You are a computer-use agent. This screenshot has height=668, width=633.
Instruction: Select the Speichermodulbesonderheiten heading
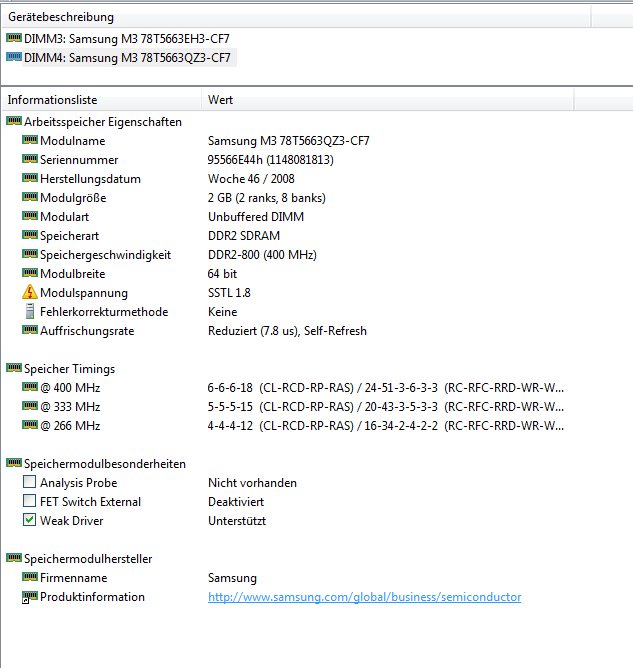(x=105, y=464)
